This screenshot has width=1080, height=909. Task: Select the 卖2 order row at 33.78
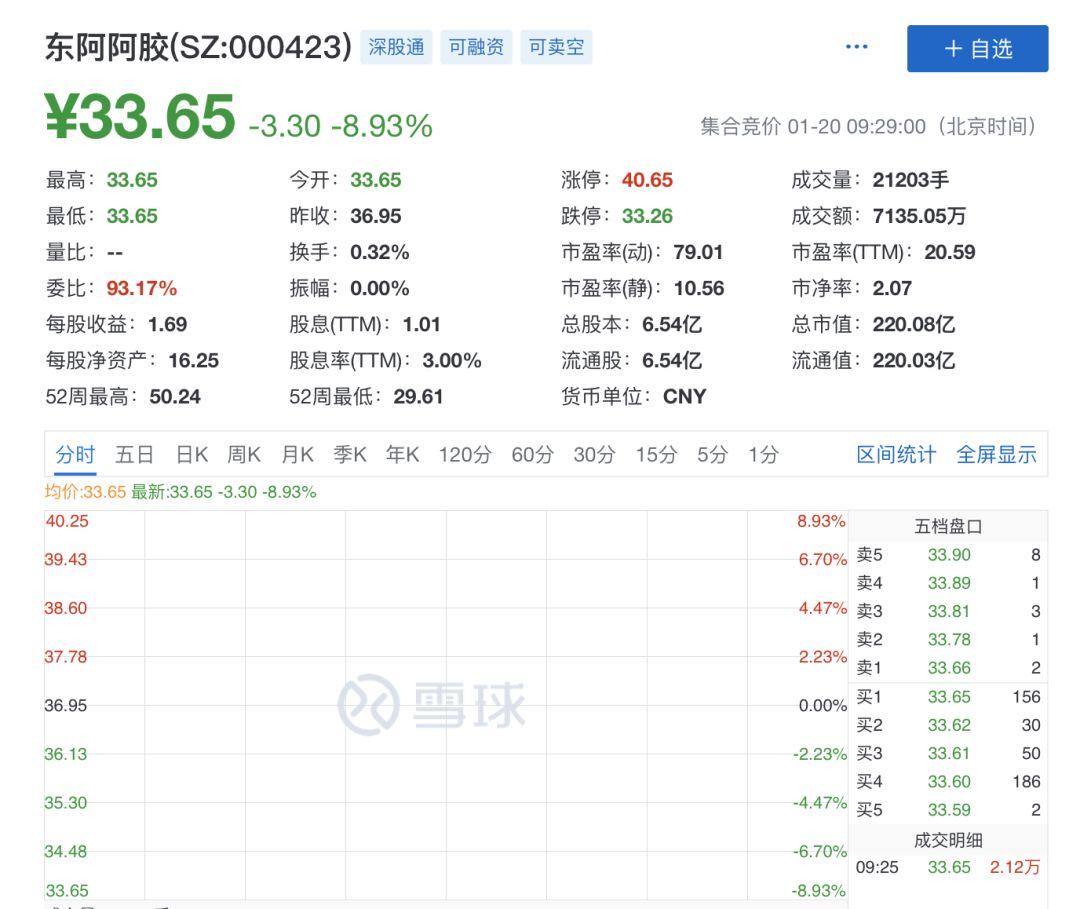(x=948, y=639)
